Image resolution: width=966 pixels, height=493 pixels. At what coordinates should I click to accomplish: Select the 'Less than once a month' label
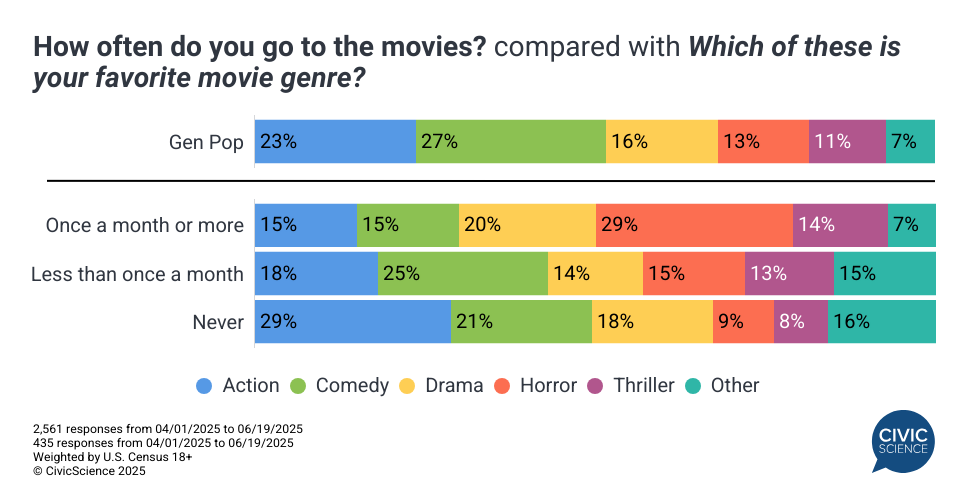[138, 274]
